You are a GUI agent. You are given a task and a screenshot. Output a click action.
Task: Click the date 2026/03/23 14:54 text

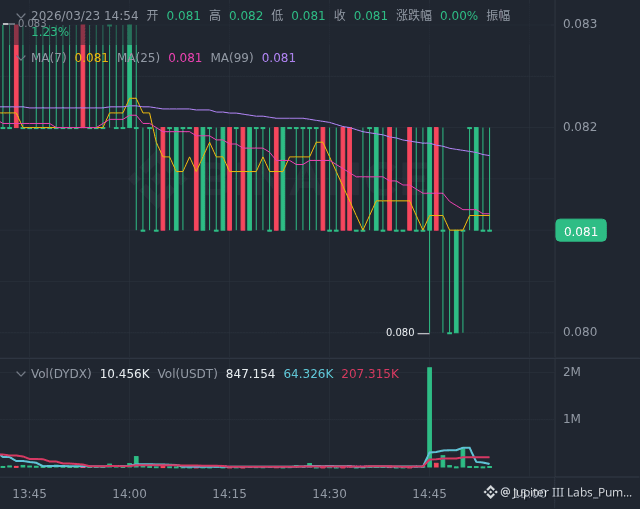point(85,16)
